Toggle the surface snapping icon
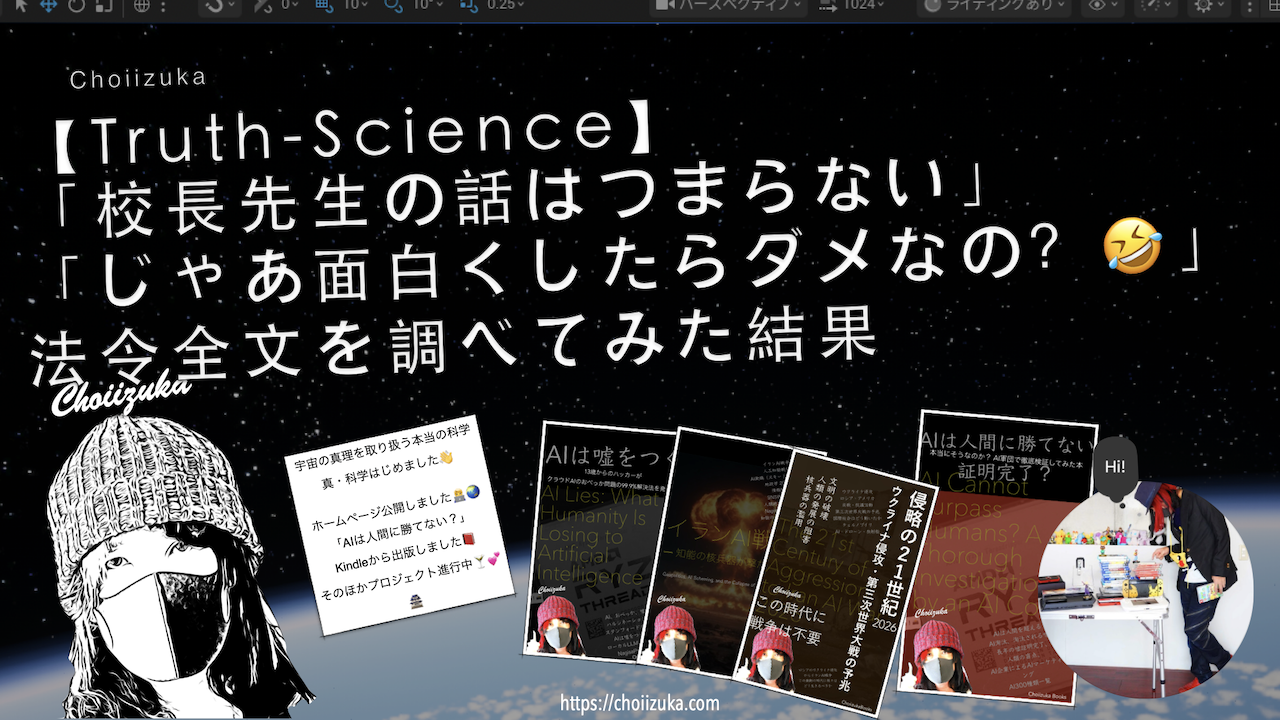 coord(263,5)
